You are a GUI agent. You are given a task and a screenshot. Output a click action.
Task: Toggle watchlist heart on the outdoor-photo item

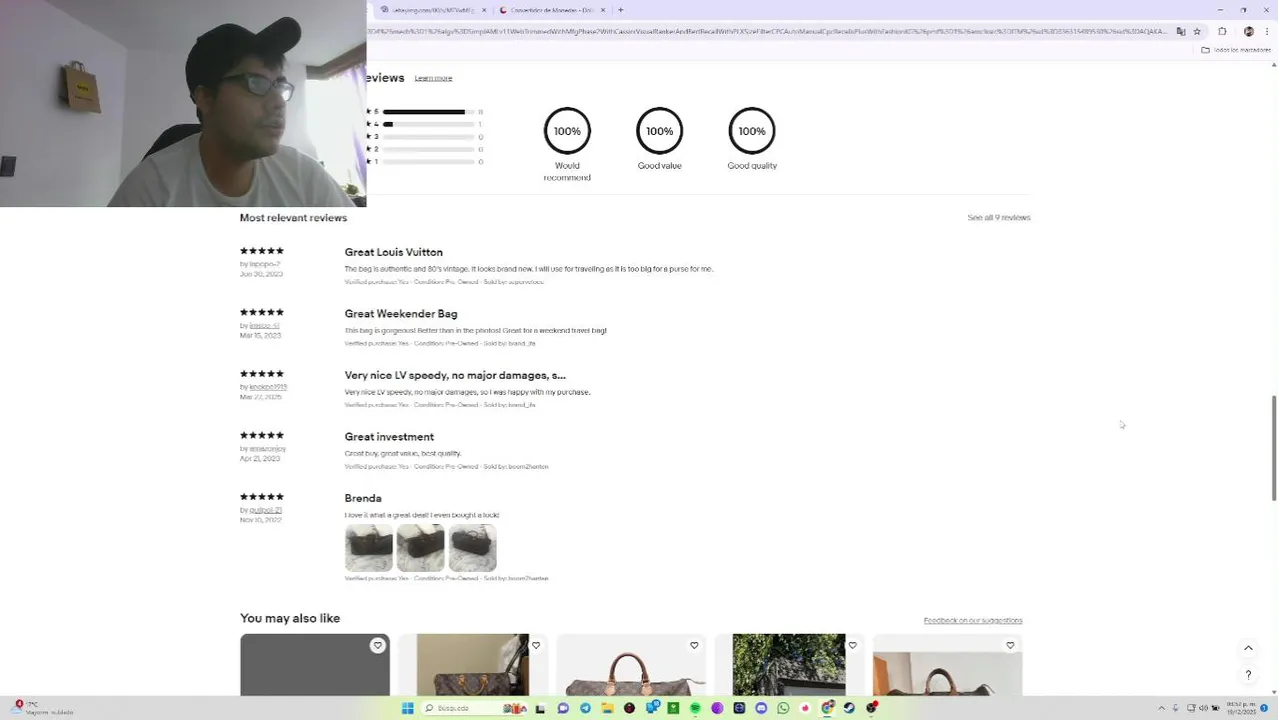point(852,646)
